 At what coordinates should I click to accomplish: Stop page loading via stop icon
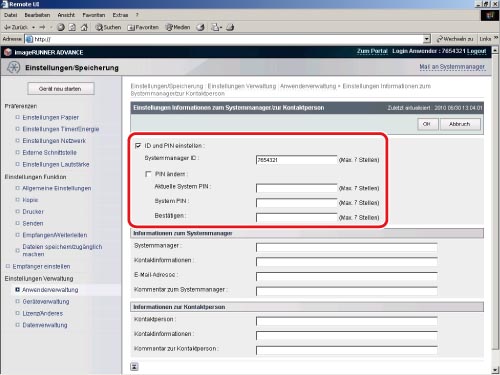[x=61, y=27]
